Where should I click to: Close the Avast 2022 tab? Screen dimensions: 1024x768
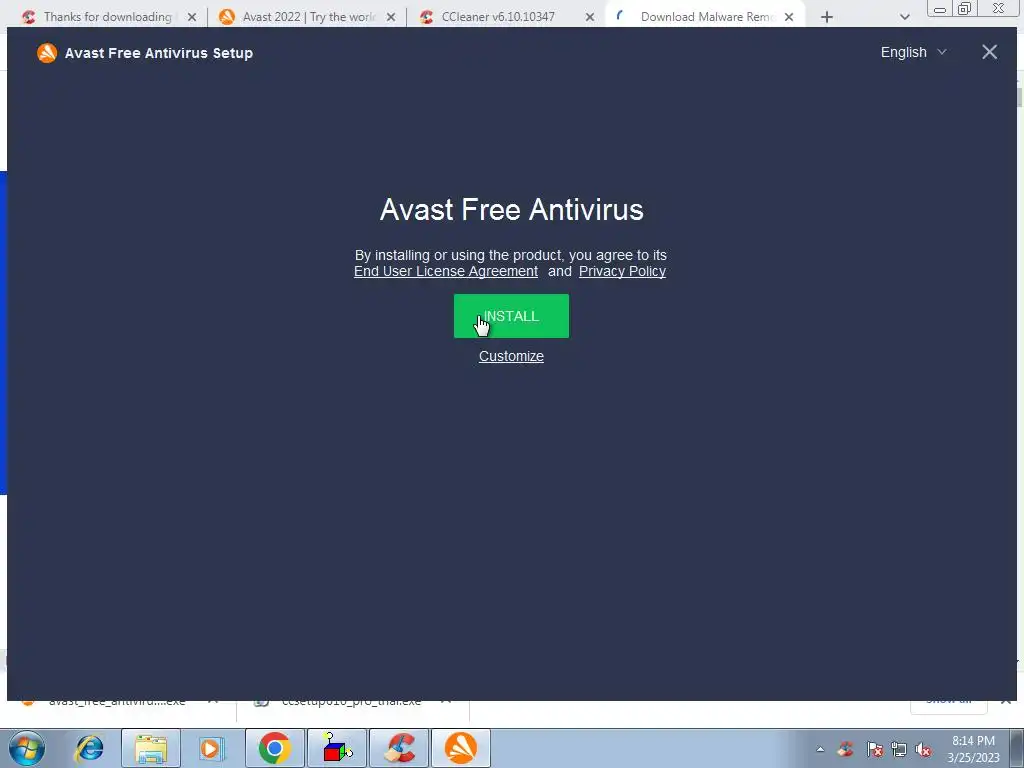[x=391, y=17]
